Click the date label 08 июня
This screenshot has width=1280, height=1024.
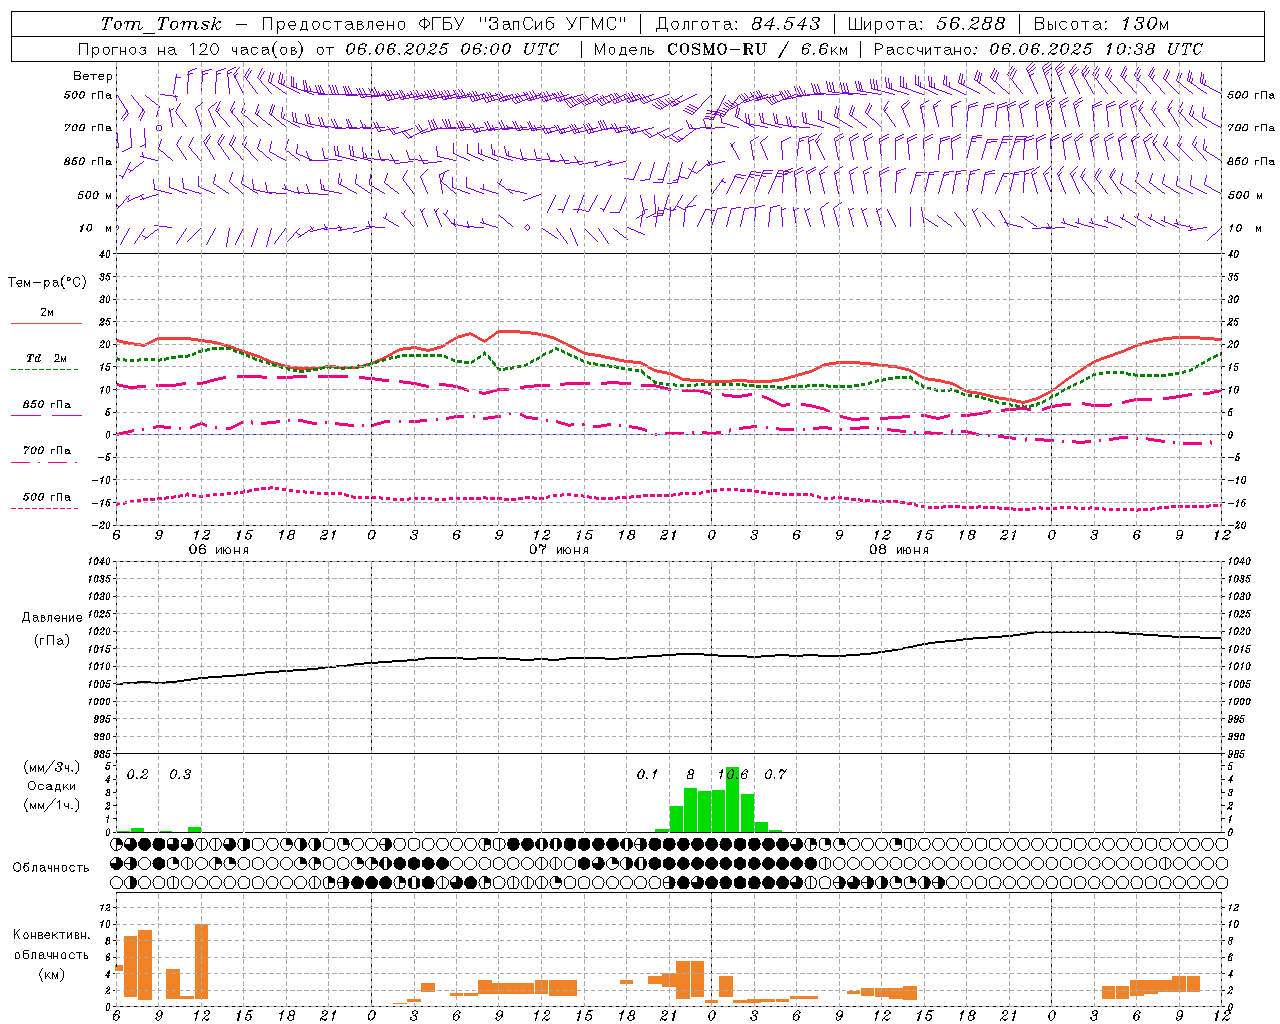pos(899,550)
